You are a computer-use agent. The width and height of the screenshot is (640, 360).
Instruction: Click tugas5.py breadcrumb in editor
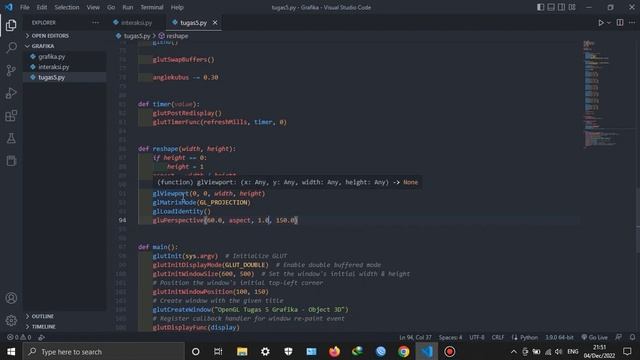137,36
